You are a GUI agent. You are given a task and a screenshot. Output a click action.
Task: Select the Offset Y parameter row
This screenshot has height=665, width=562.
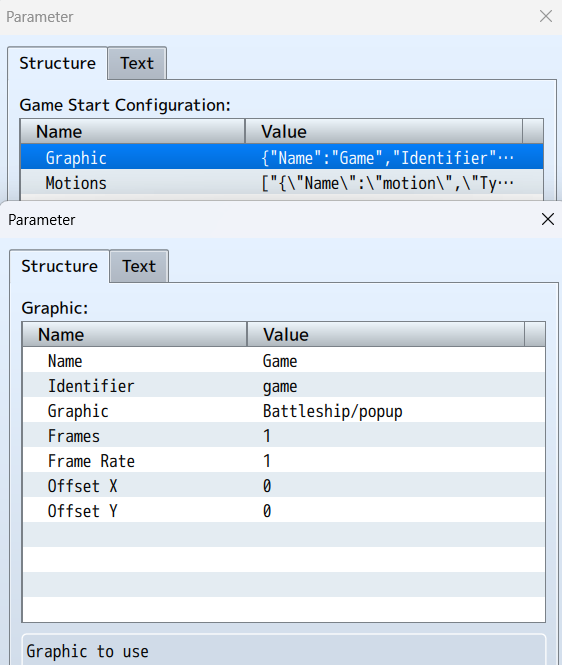pos(284,510)
